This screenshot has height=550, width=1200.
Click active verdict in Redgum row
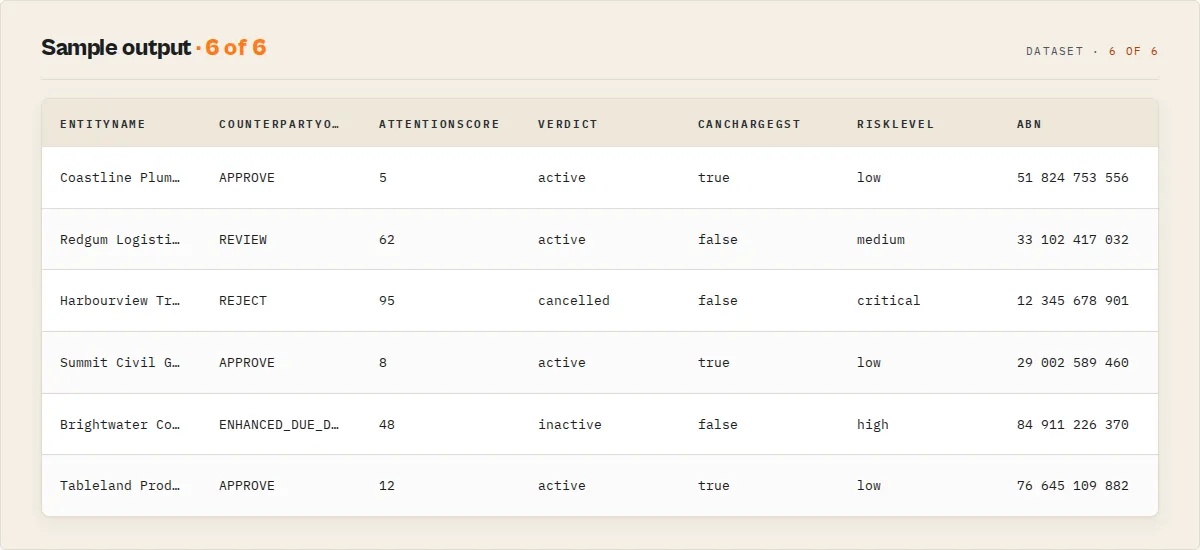pyautogui.click(x=562, y=240)
